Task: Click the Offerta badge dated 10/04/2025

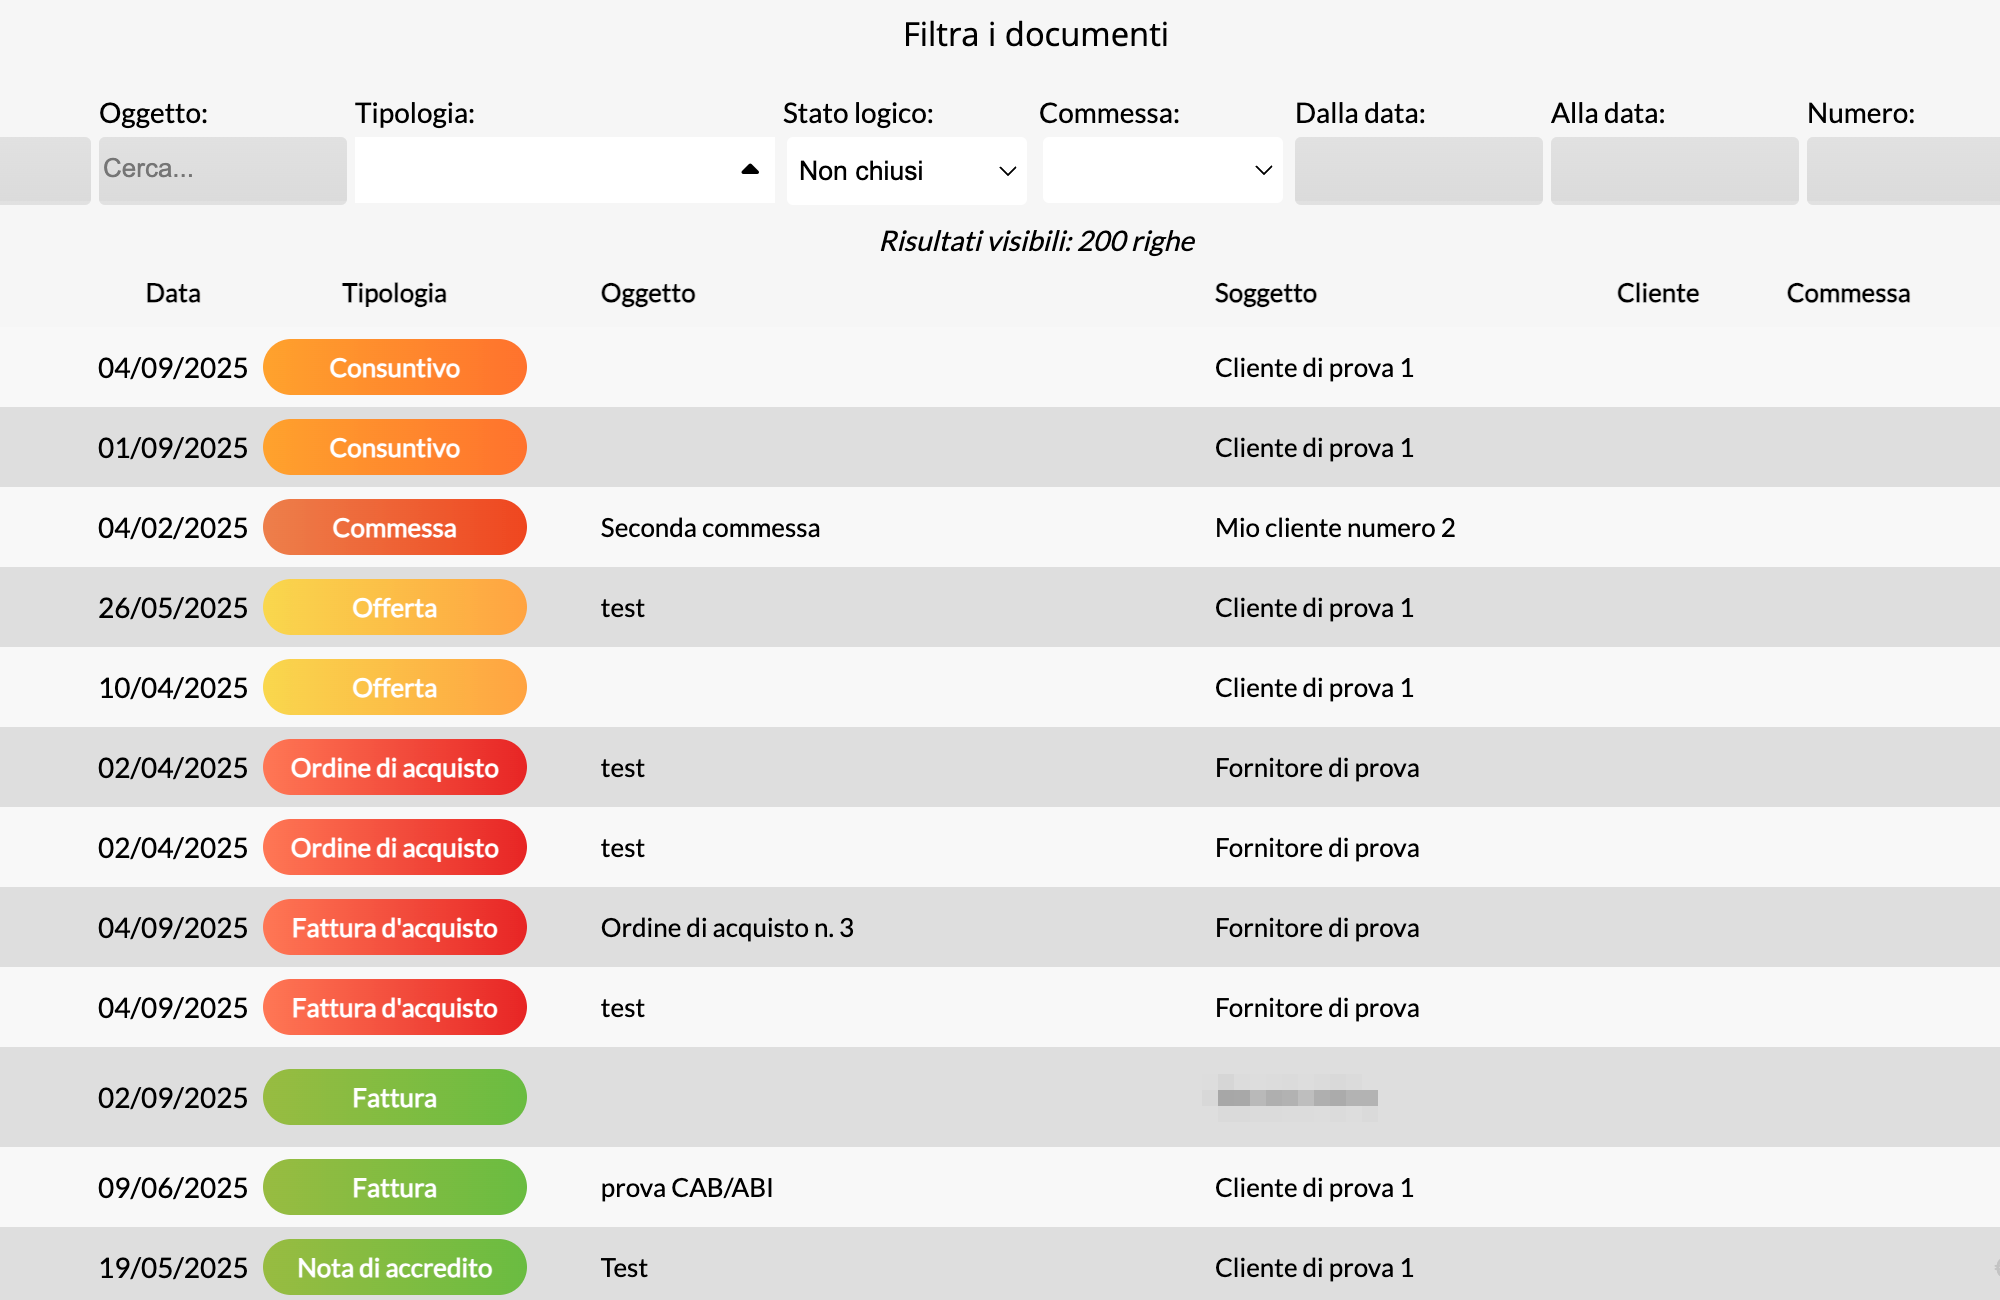Action: 394,688
